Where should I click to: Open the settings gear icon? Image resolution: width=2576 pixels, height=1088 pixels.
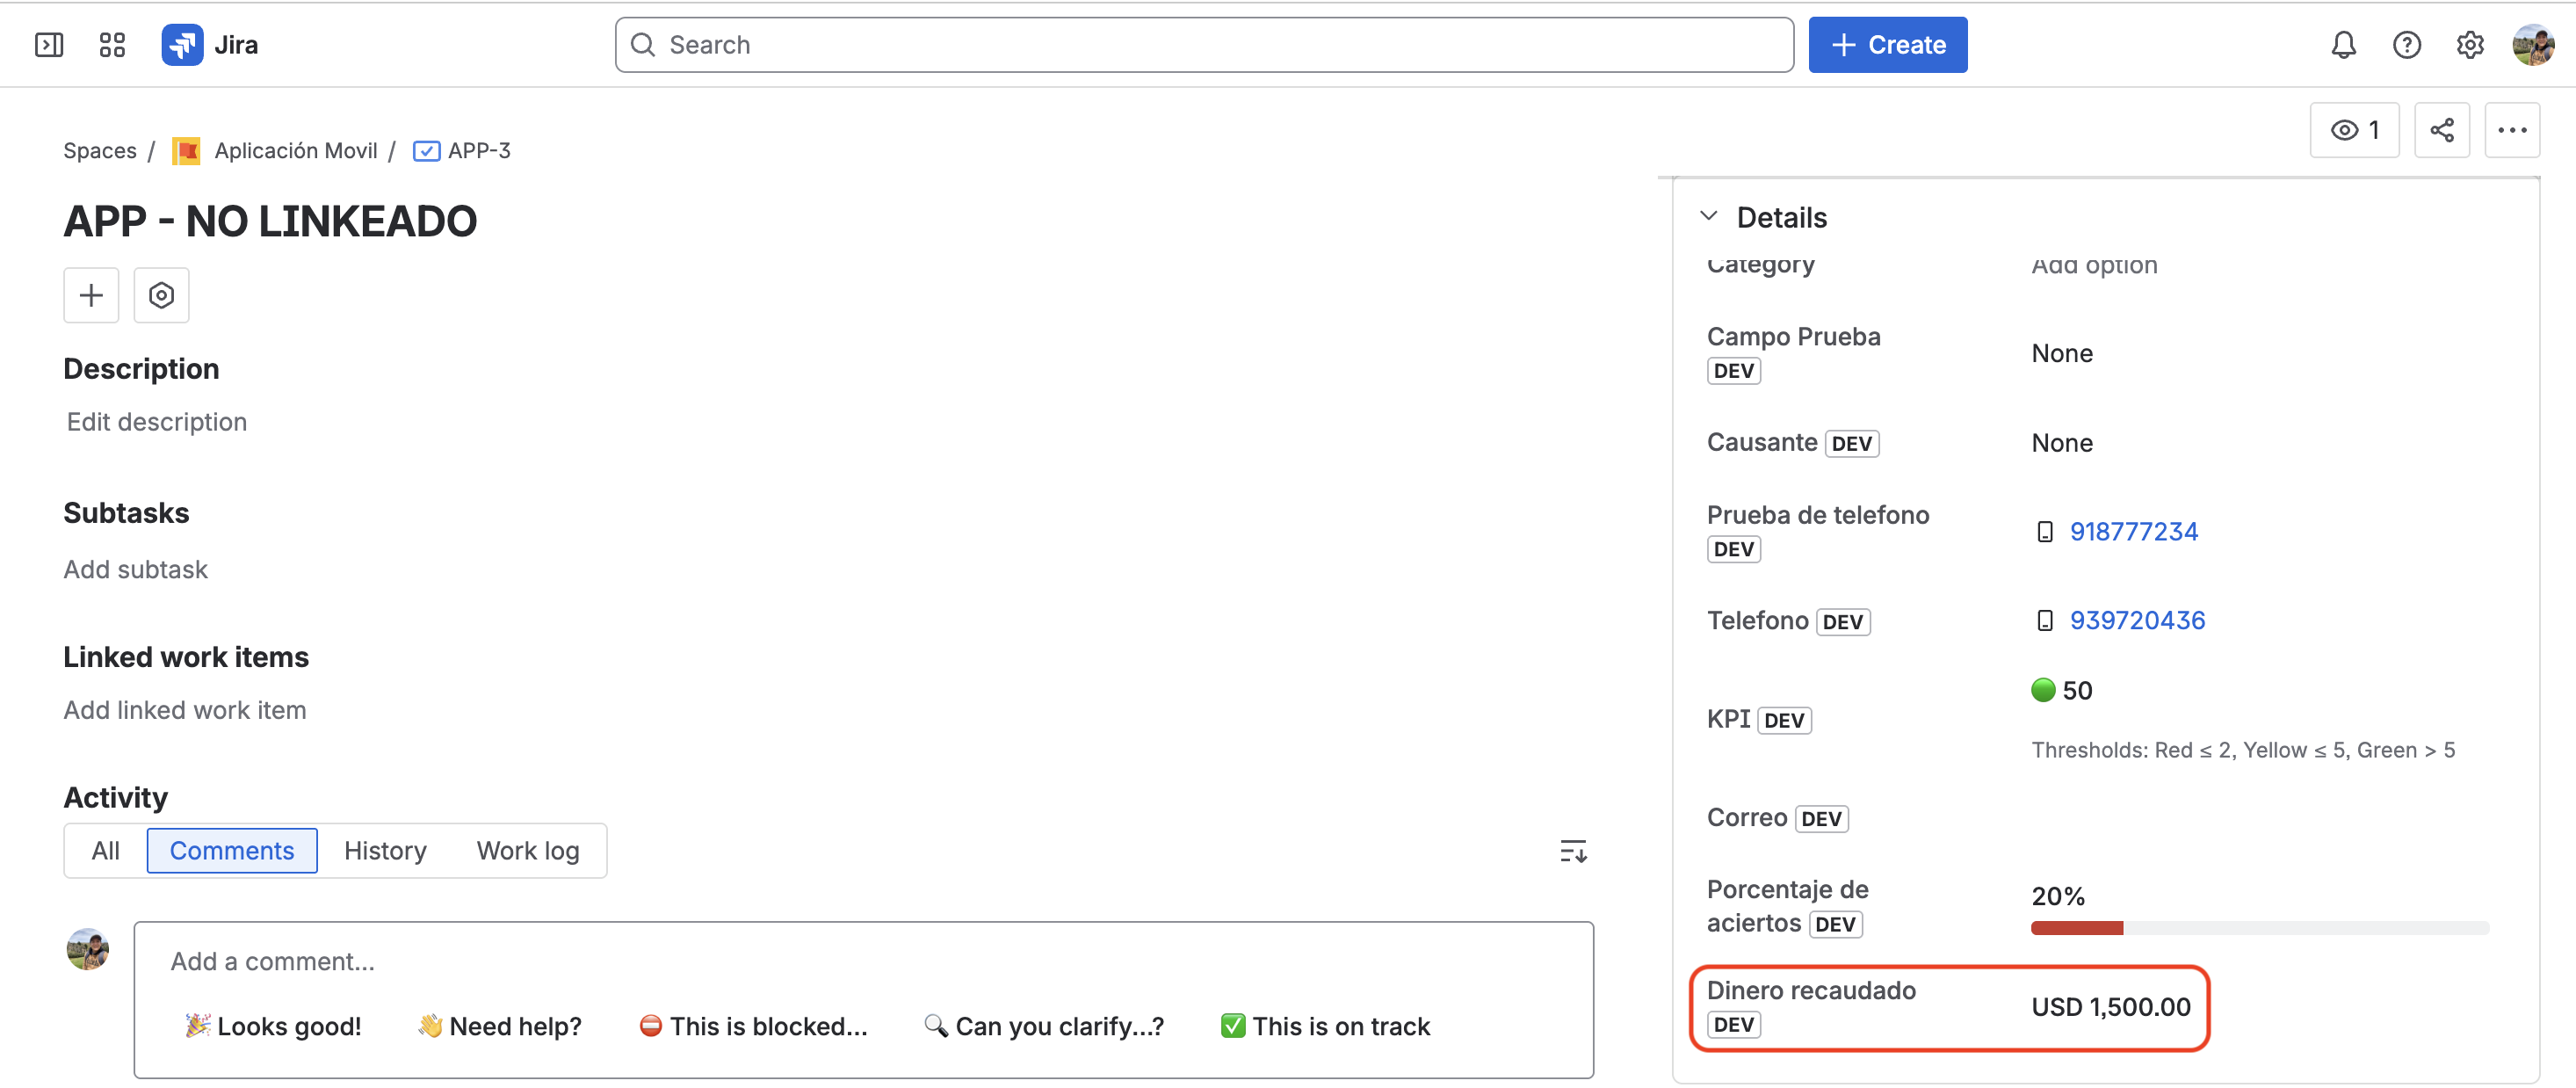tap(2469, 45)
